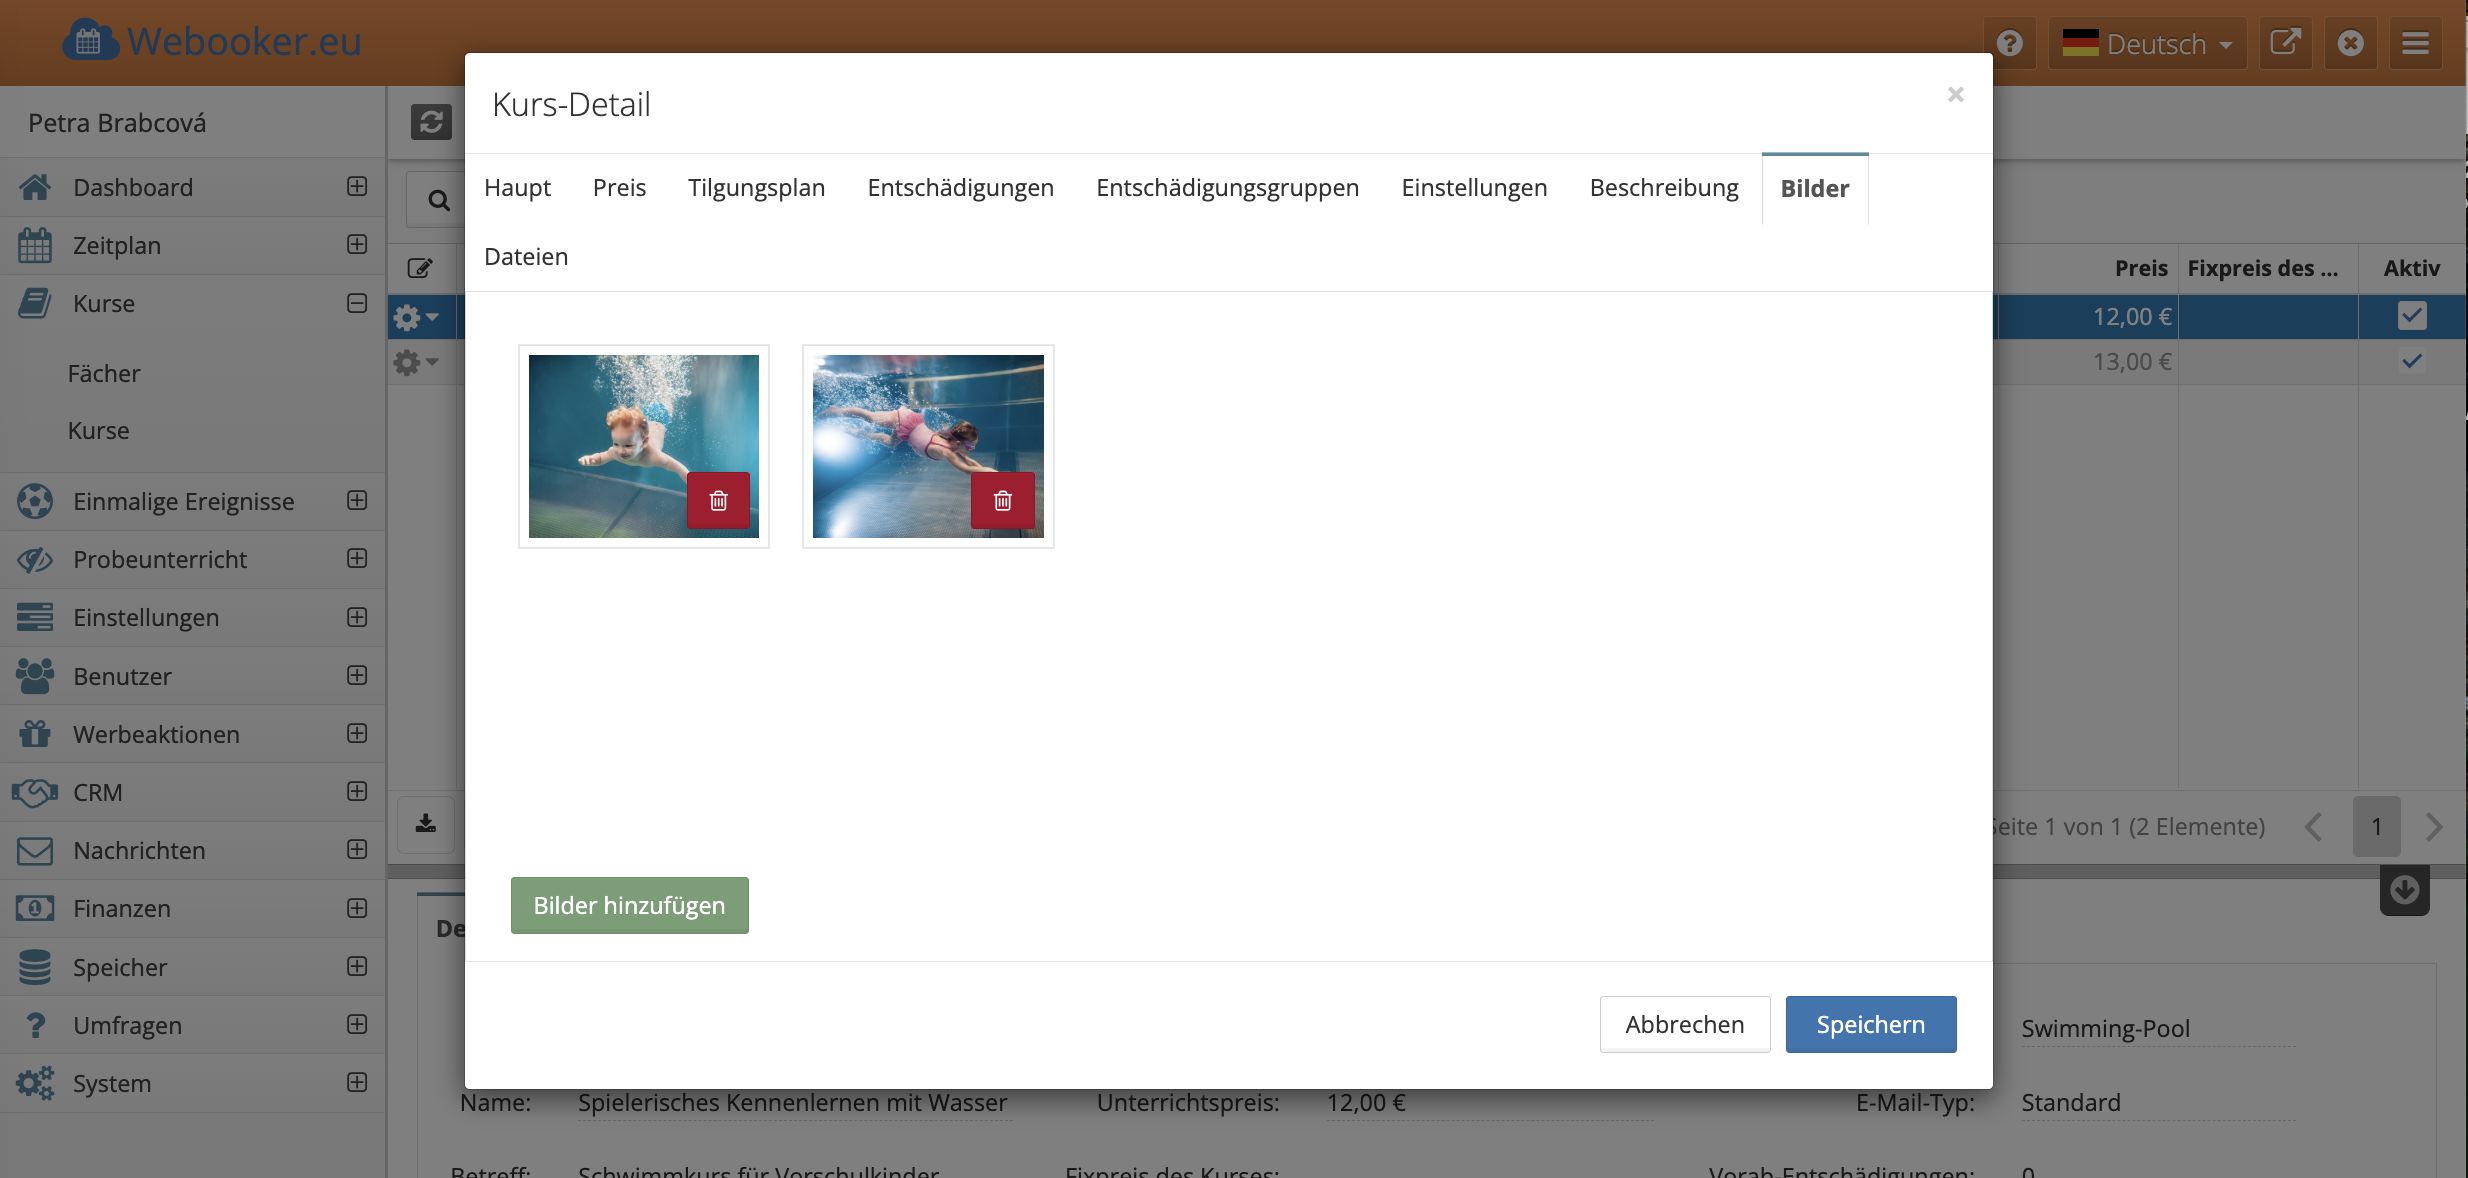The width and height of the screenshot is (2468, 1178).
Task: Expand the Finanzen sidebar section
Action: pos(357,908)
